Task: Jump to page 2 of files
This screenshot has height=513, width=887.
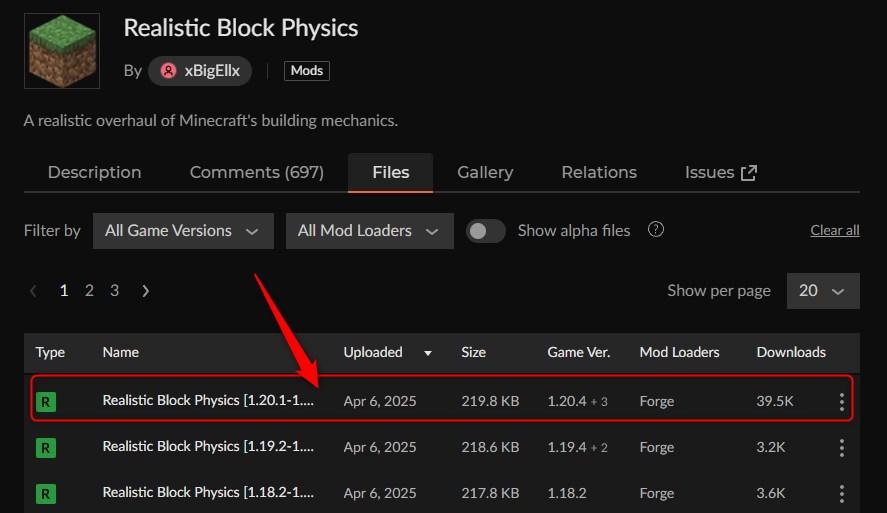Action: click(x=89, y=291)
